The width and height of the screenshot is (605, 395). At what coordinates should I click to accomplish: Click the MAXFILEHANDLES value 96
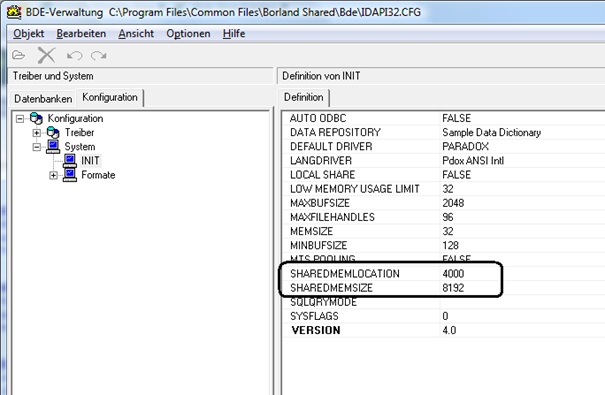coord(448,217)
